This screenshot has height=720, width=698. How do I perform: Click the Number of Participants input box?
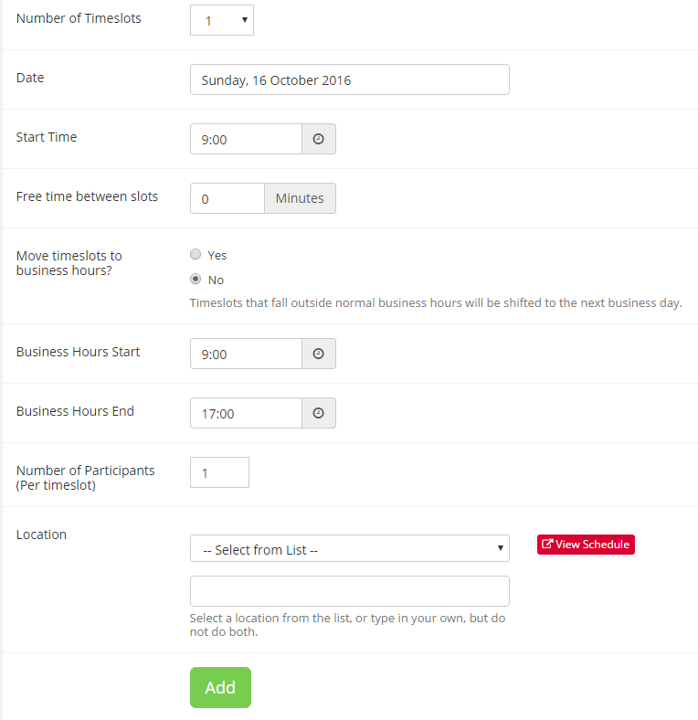coord(220,472)
